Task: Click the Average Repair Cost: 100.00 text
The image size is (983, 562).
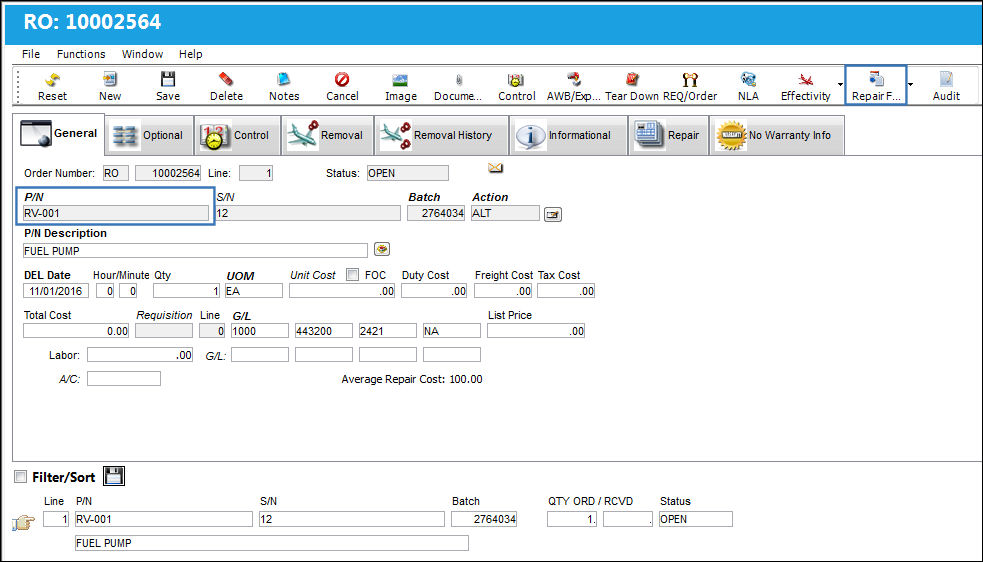Action: [x=412, y=379]
